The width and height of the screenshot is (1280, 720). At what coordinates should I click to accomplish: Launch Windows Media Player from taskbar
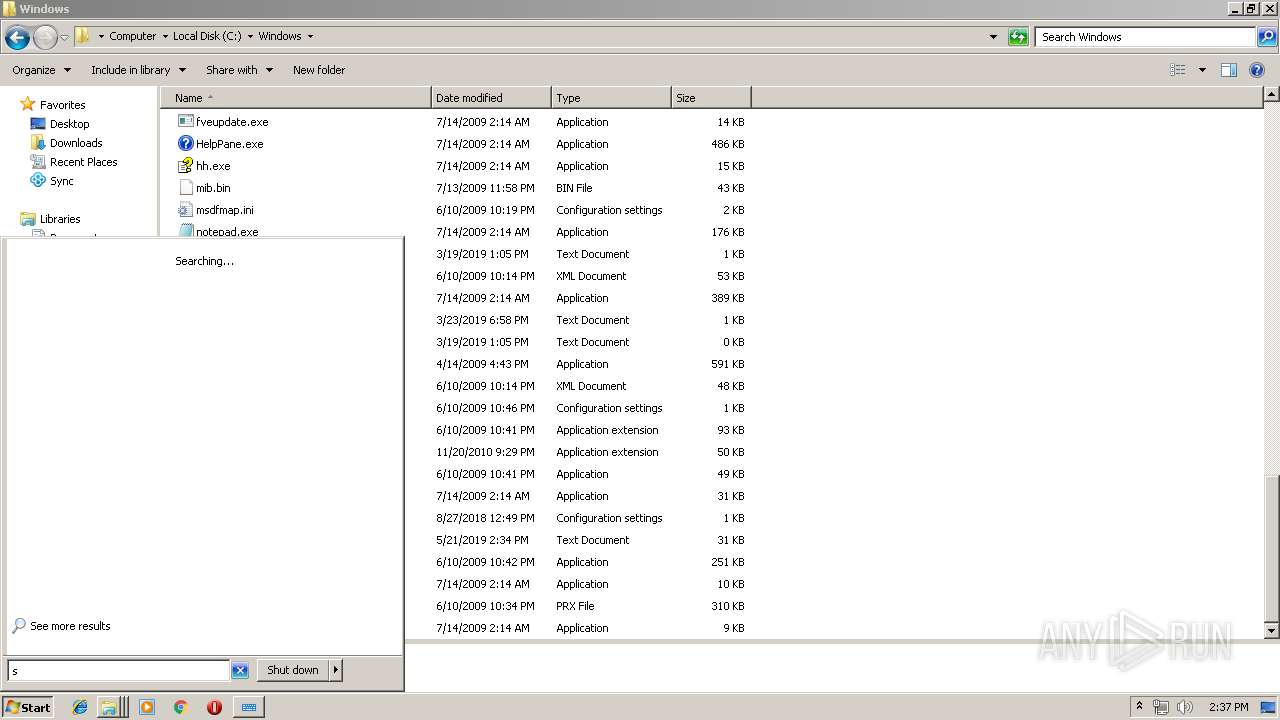click(147, 707)
